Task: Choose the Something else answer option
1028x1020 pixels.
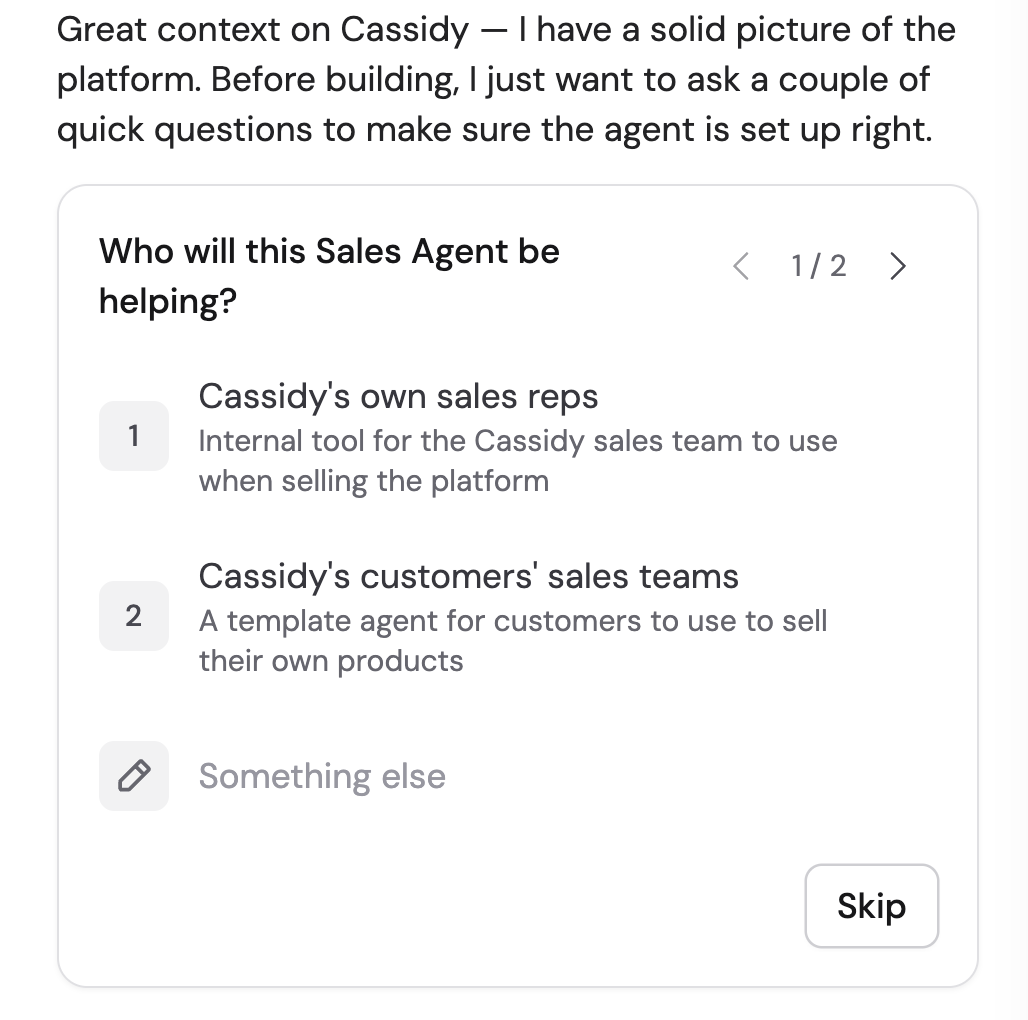Action: (322, 776)
